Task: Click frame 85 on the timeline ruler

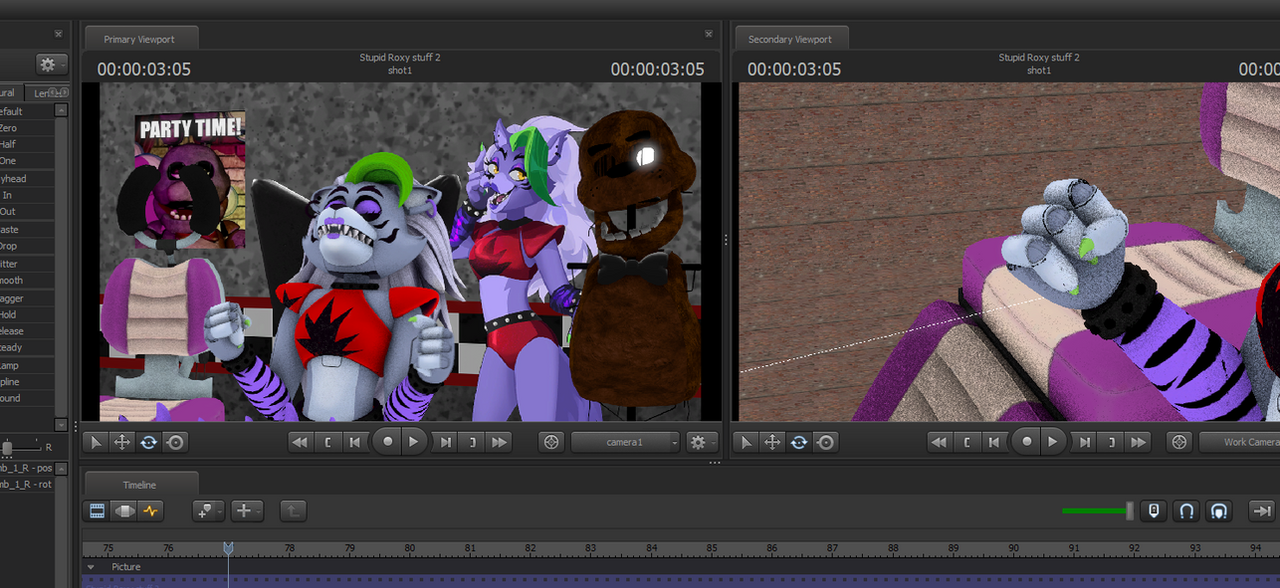Action: tap(712, 548)
